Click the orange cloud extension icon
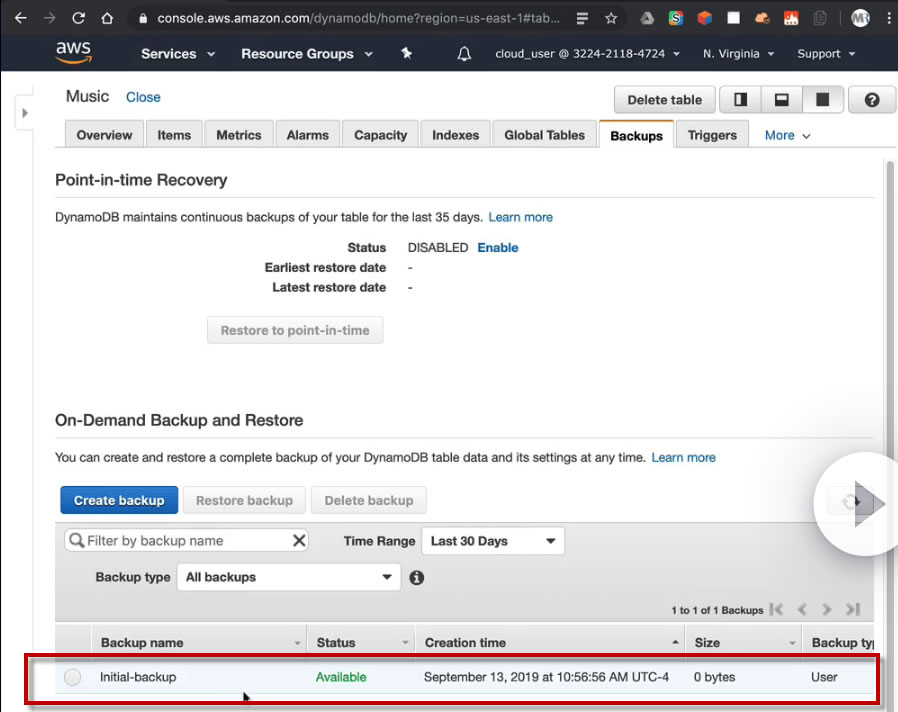 (x=762, y=18)
